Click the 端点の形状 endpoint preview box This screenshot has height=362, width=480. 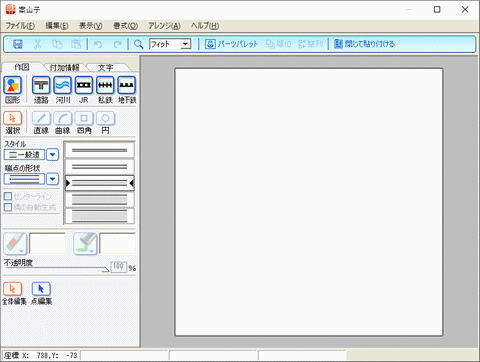(24, 179)
